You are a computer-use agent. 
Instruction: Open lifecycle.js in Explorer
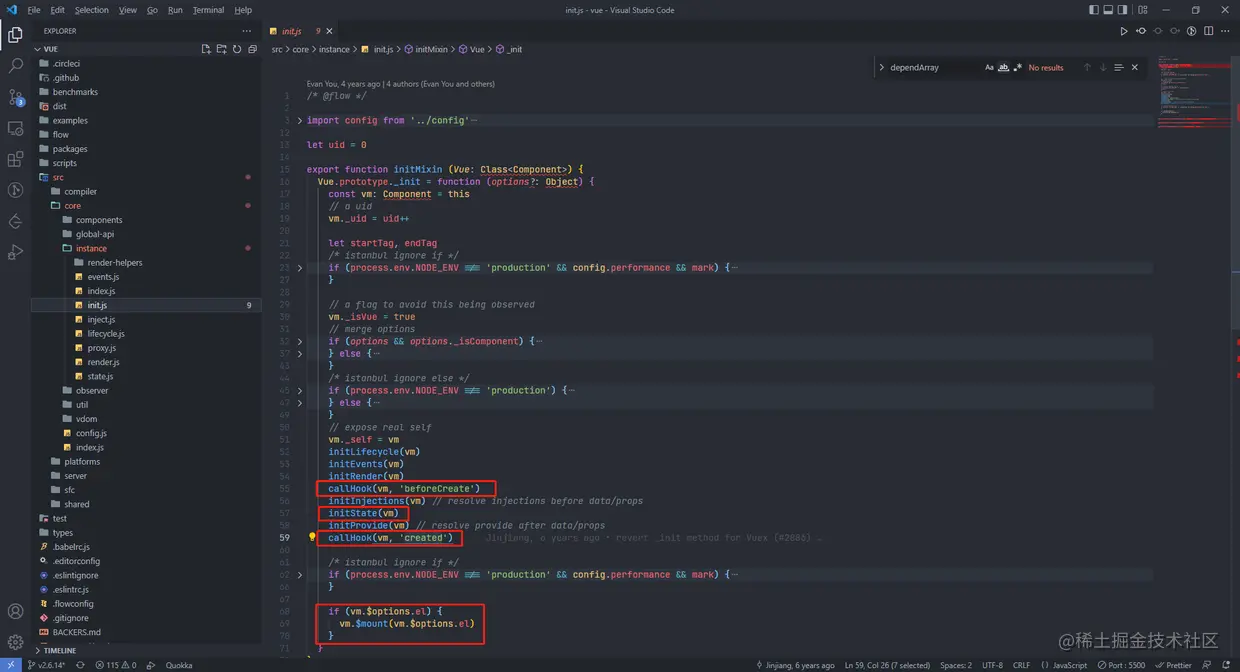(x=105, y=333)
